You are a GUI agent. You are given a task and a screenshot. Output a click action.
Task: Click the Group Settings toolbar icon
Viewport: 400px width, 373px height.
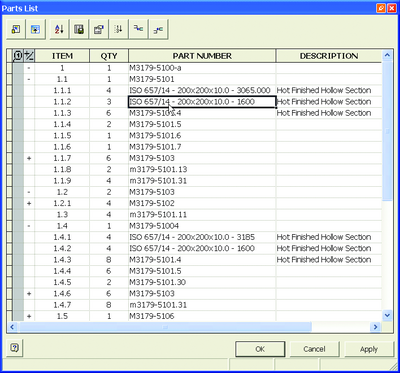(35, 30)
